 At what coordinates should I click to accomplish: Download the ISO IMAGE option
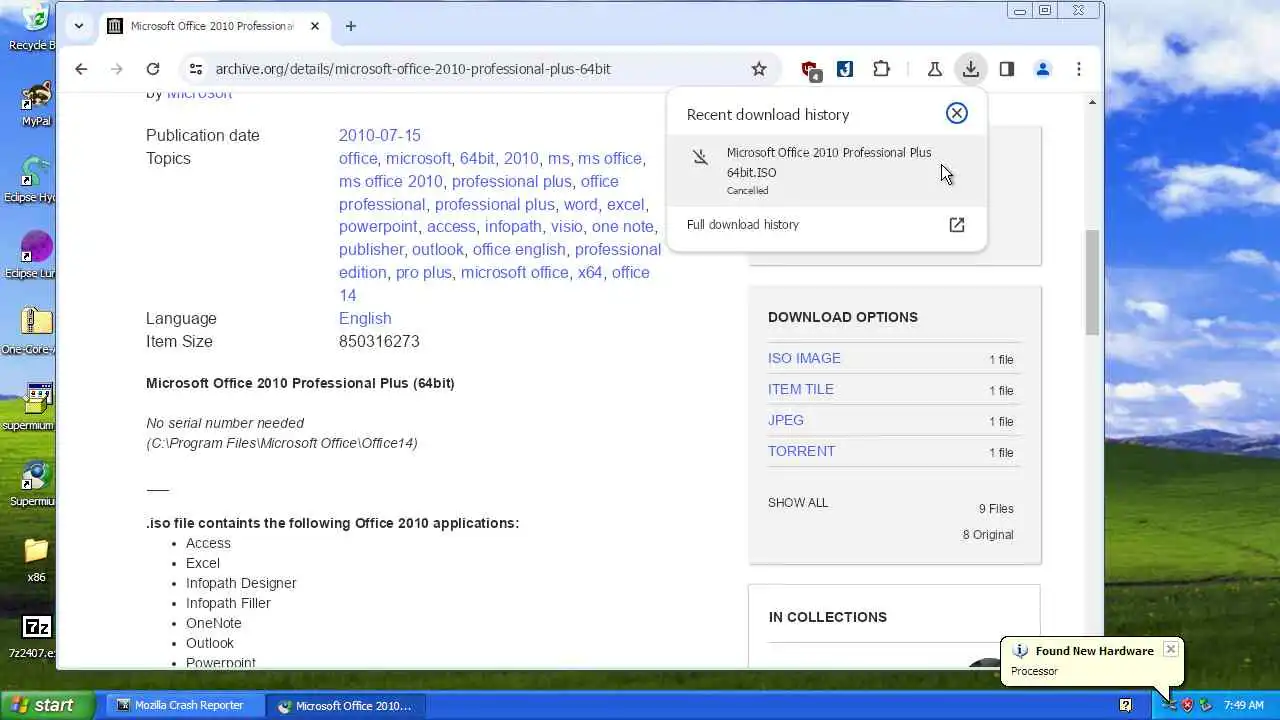click(x=804, y=358)
